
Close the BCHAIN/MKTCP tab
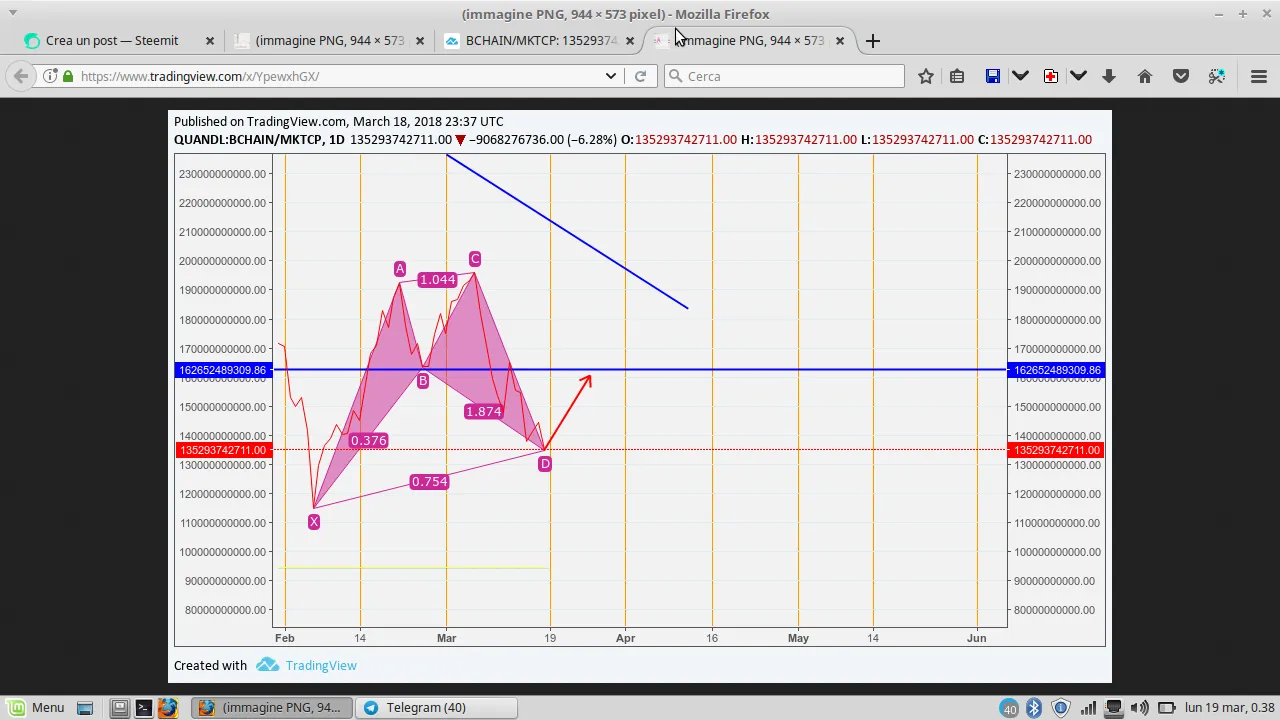pos(630,41)
